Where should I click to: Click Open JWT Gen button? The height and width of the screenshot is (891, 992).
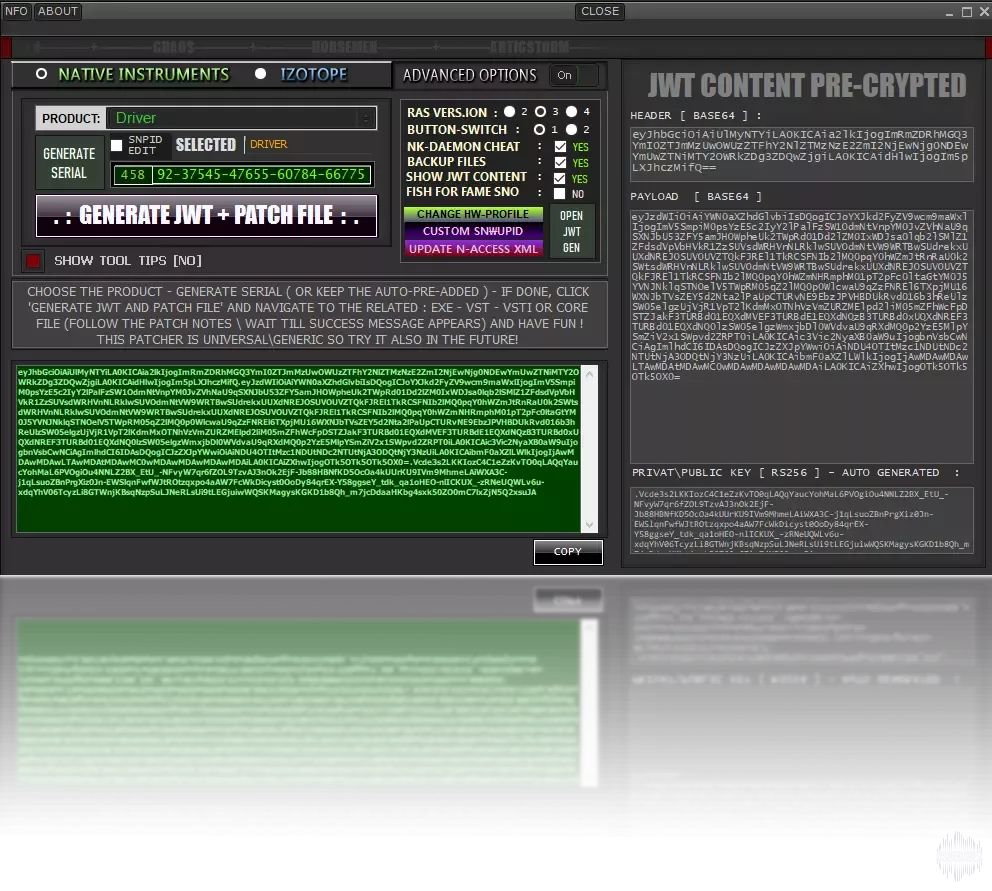(571, 232)
